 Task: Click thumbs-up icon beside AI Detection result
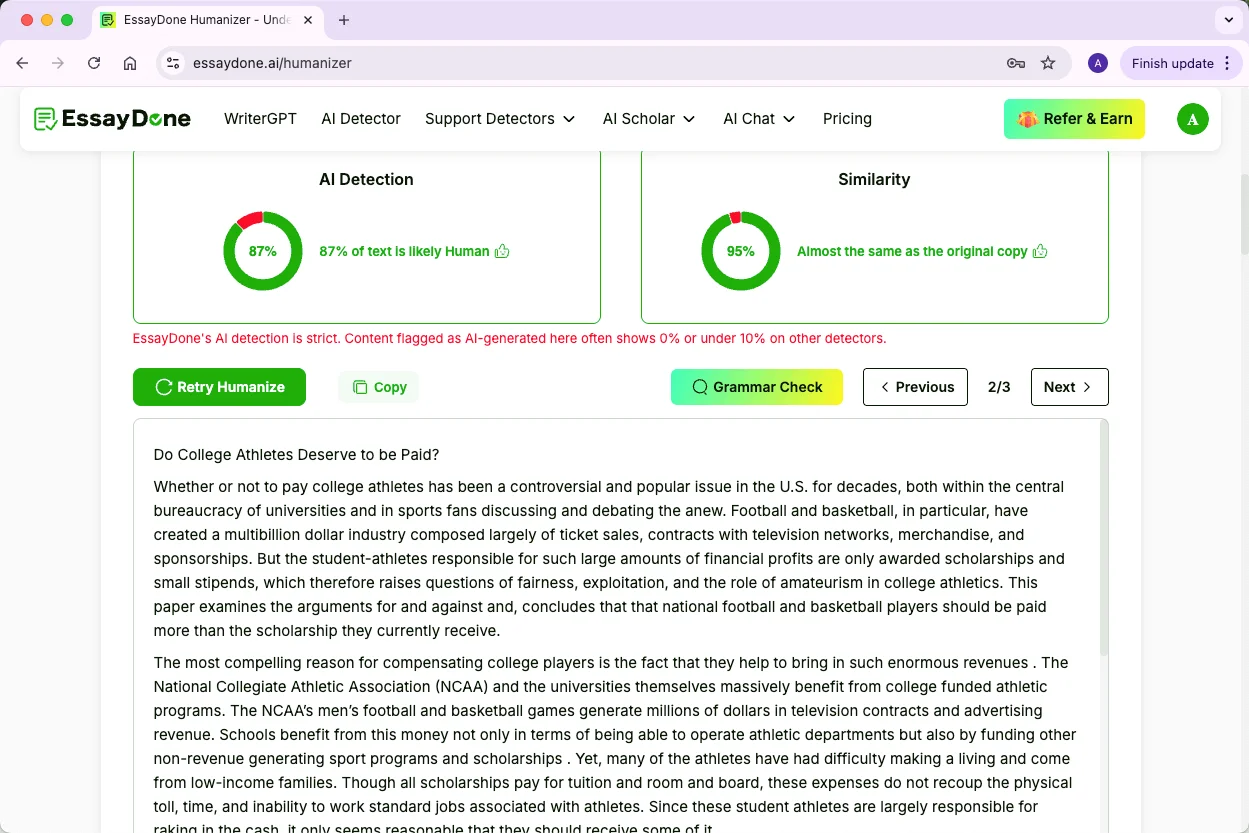[x=502, y=251]
